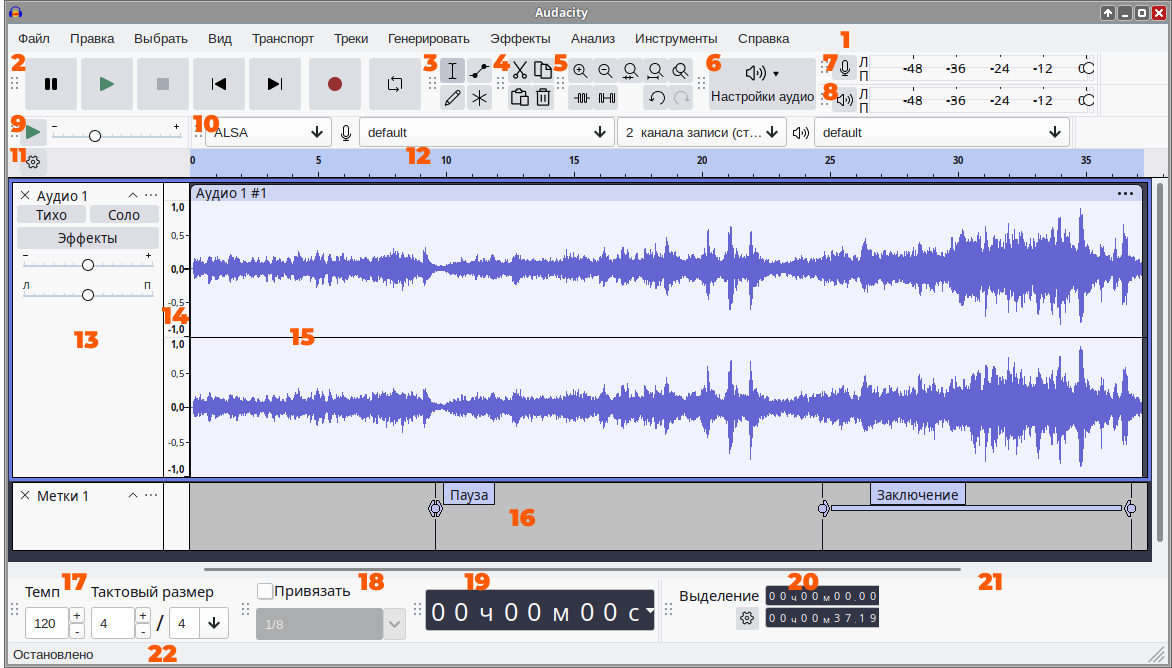1172x668 pixels.
Task: Click the playback meter speaker icon
Action: click(x=845, y=99)
